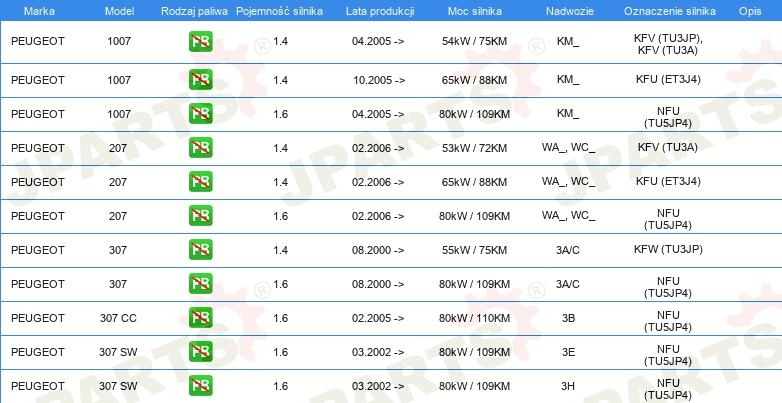The height and width of the screenshot is (403, 782).
Task: Click the Marka column header
Action: 39,11
